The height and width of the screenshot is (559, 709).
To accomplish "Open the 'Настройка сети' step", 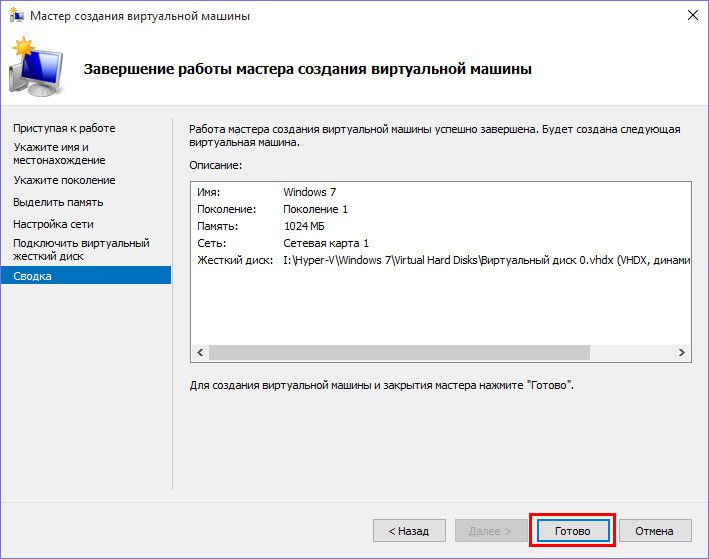I will coord(54,224).
